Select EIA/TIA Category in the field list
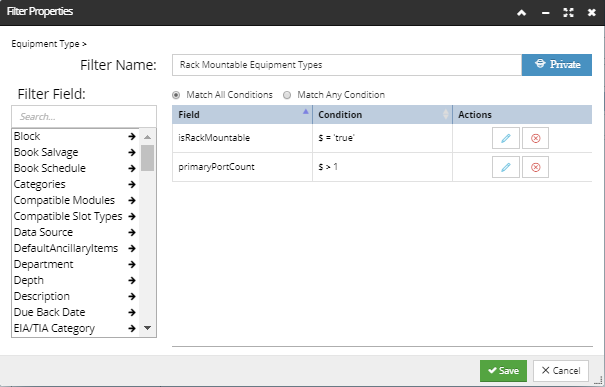 coord(54,328)
